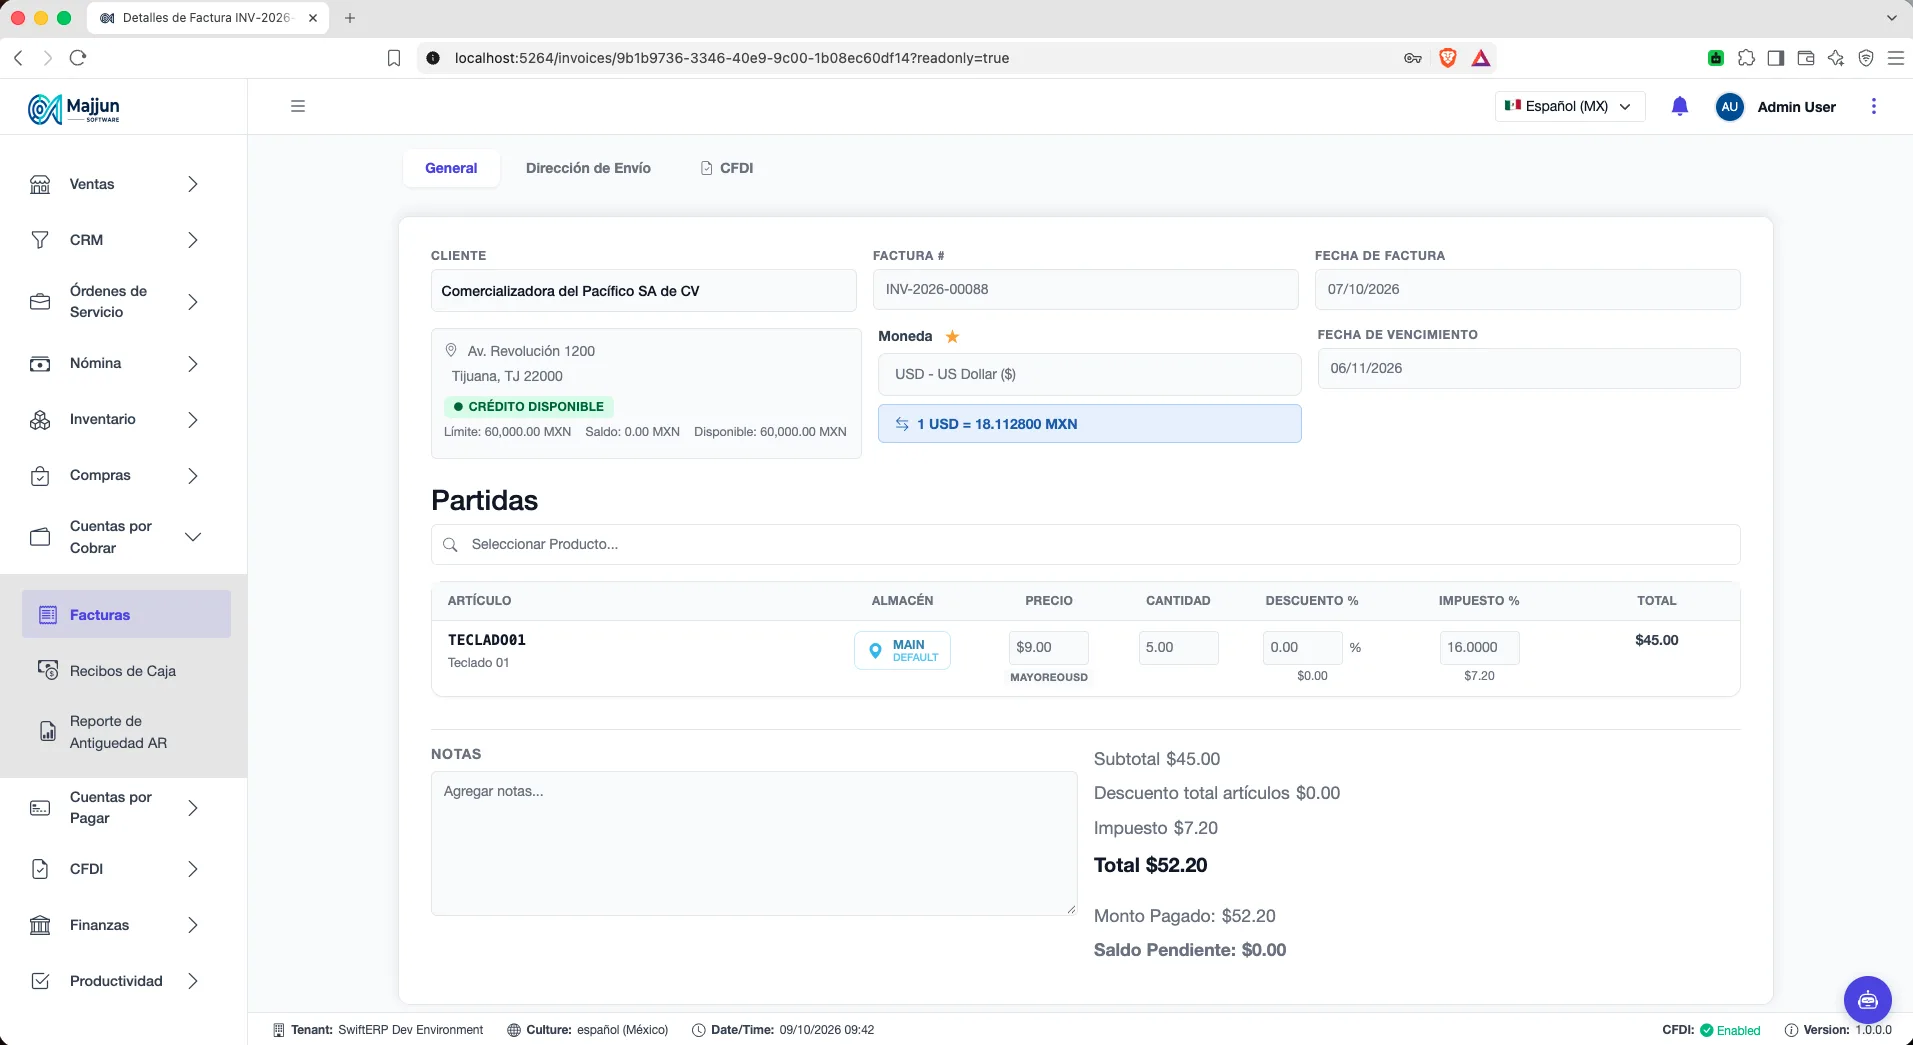Click the location pin in address box
Viewport: 1913px width, 1045px height.
pyautogui.click(x=451, y=350)
